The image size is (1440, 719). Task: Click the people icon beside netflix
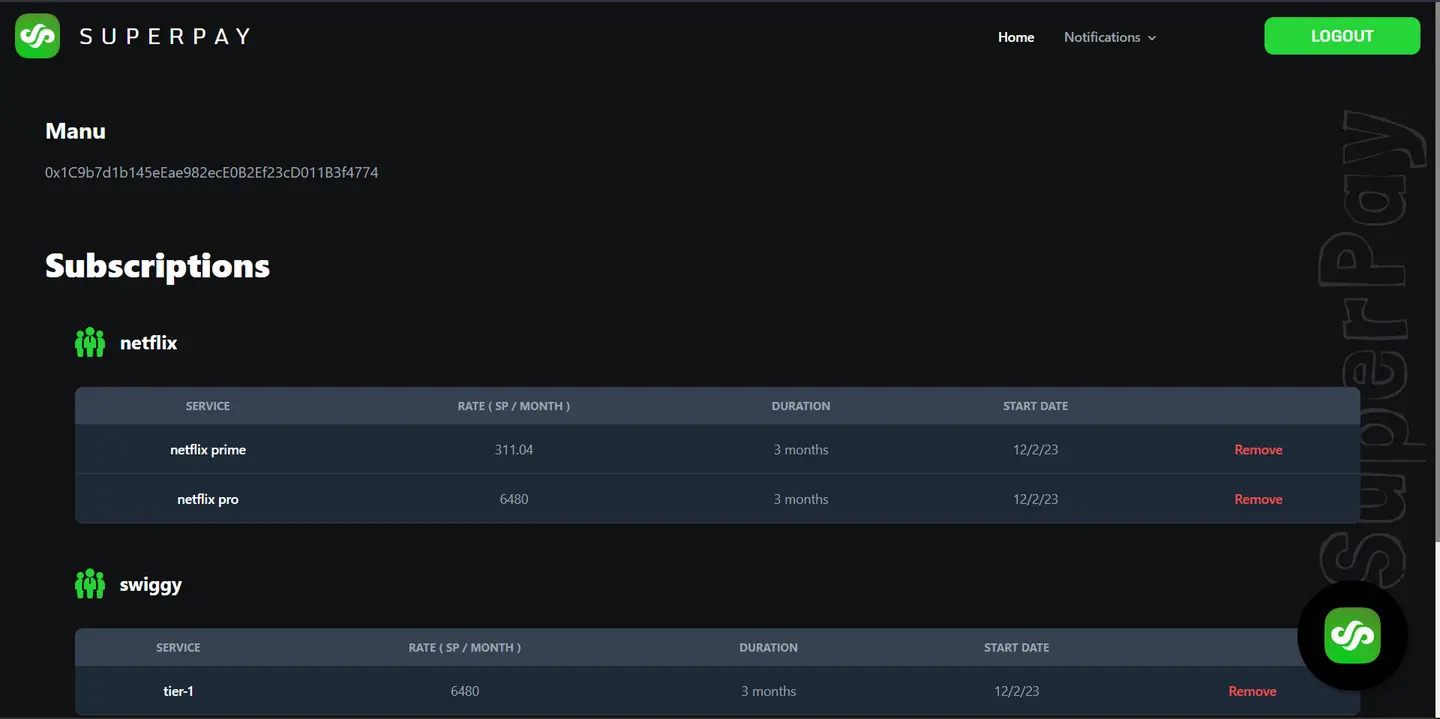pos(90,343)
